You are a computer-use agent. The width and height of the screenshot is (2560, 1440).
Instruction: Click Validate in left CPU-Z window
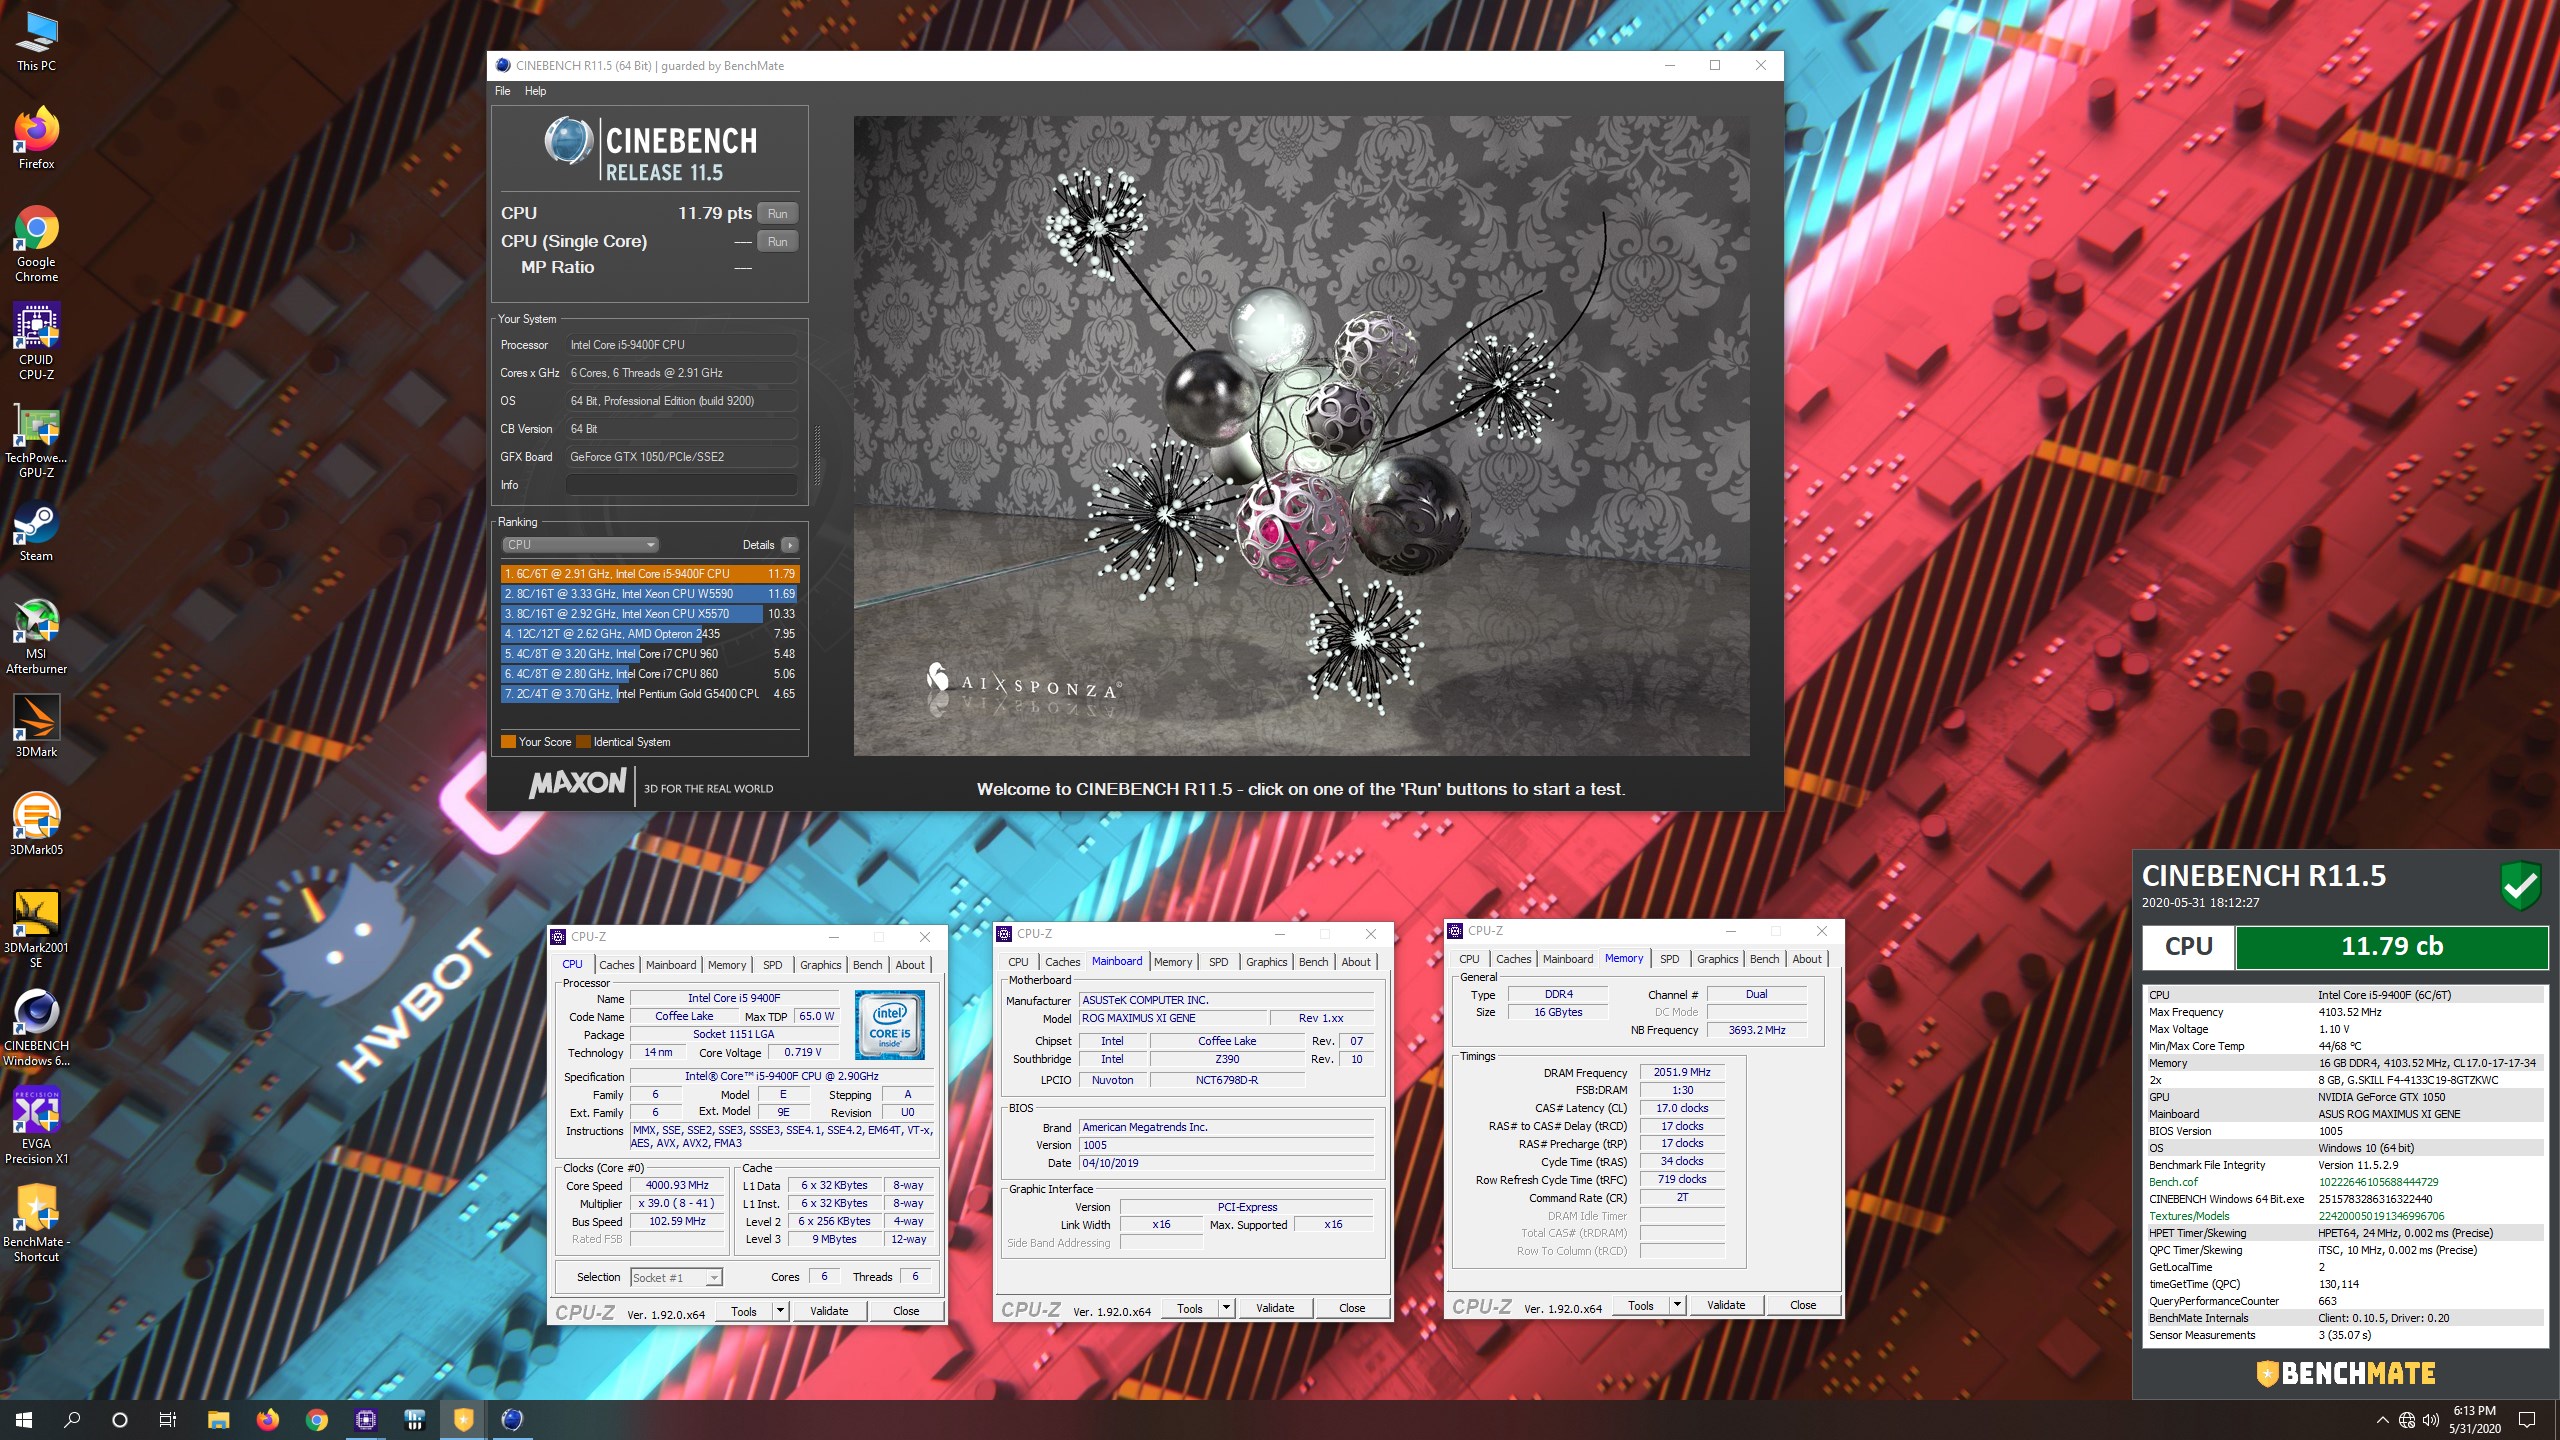pos(829,1311)
